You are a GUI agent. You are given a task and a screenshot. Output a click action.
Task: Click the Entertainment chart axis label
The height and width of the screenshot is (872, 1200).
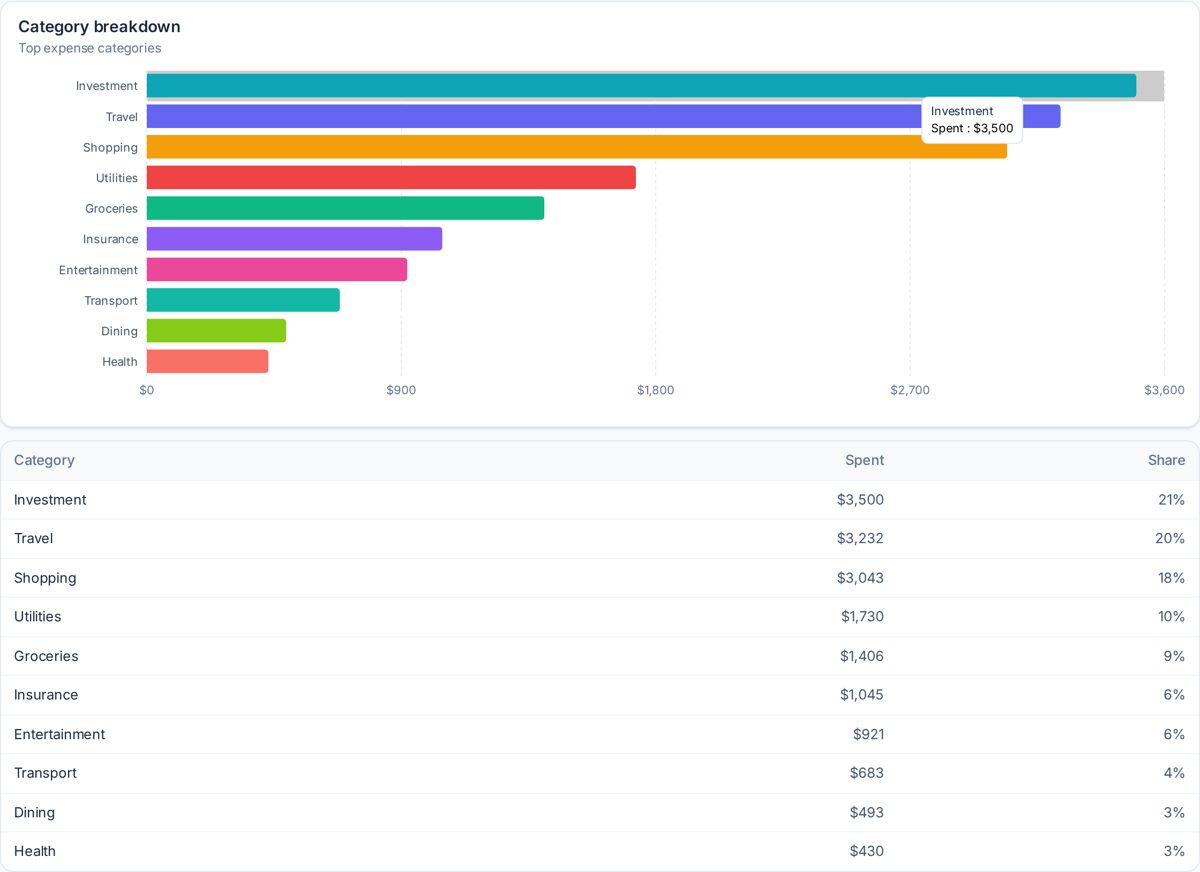pyautogui.click(x=99, y=270)
